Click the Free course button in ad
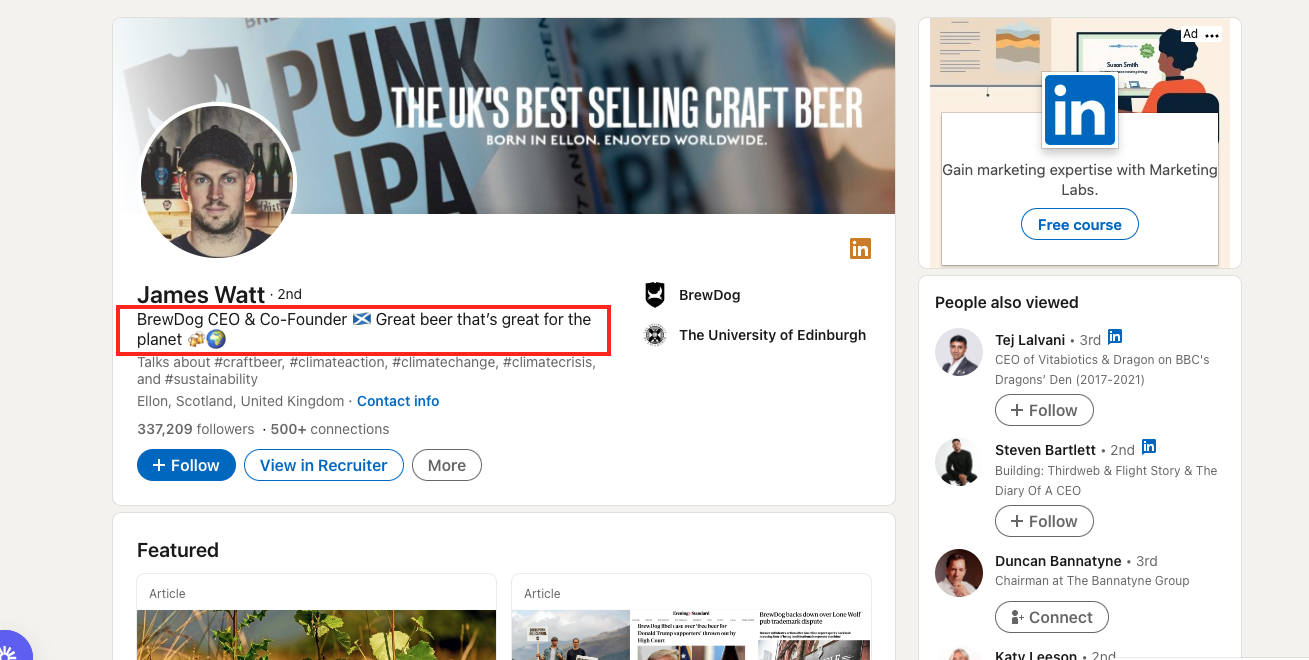The width and height of the screenshot is (1309, 660). pos(1080,224)
